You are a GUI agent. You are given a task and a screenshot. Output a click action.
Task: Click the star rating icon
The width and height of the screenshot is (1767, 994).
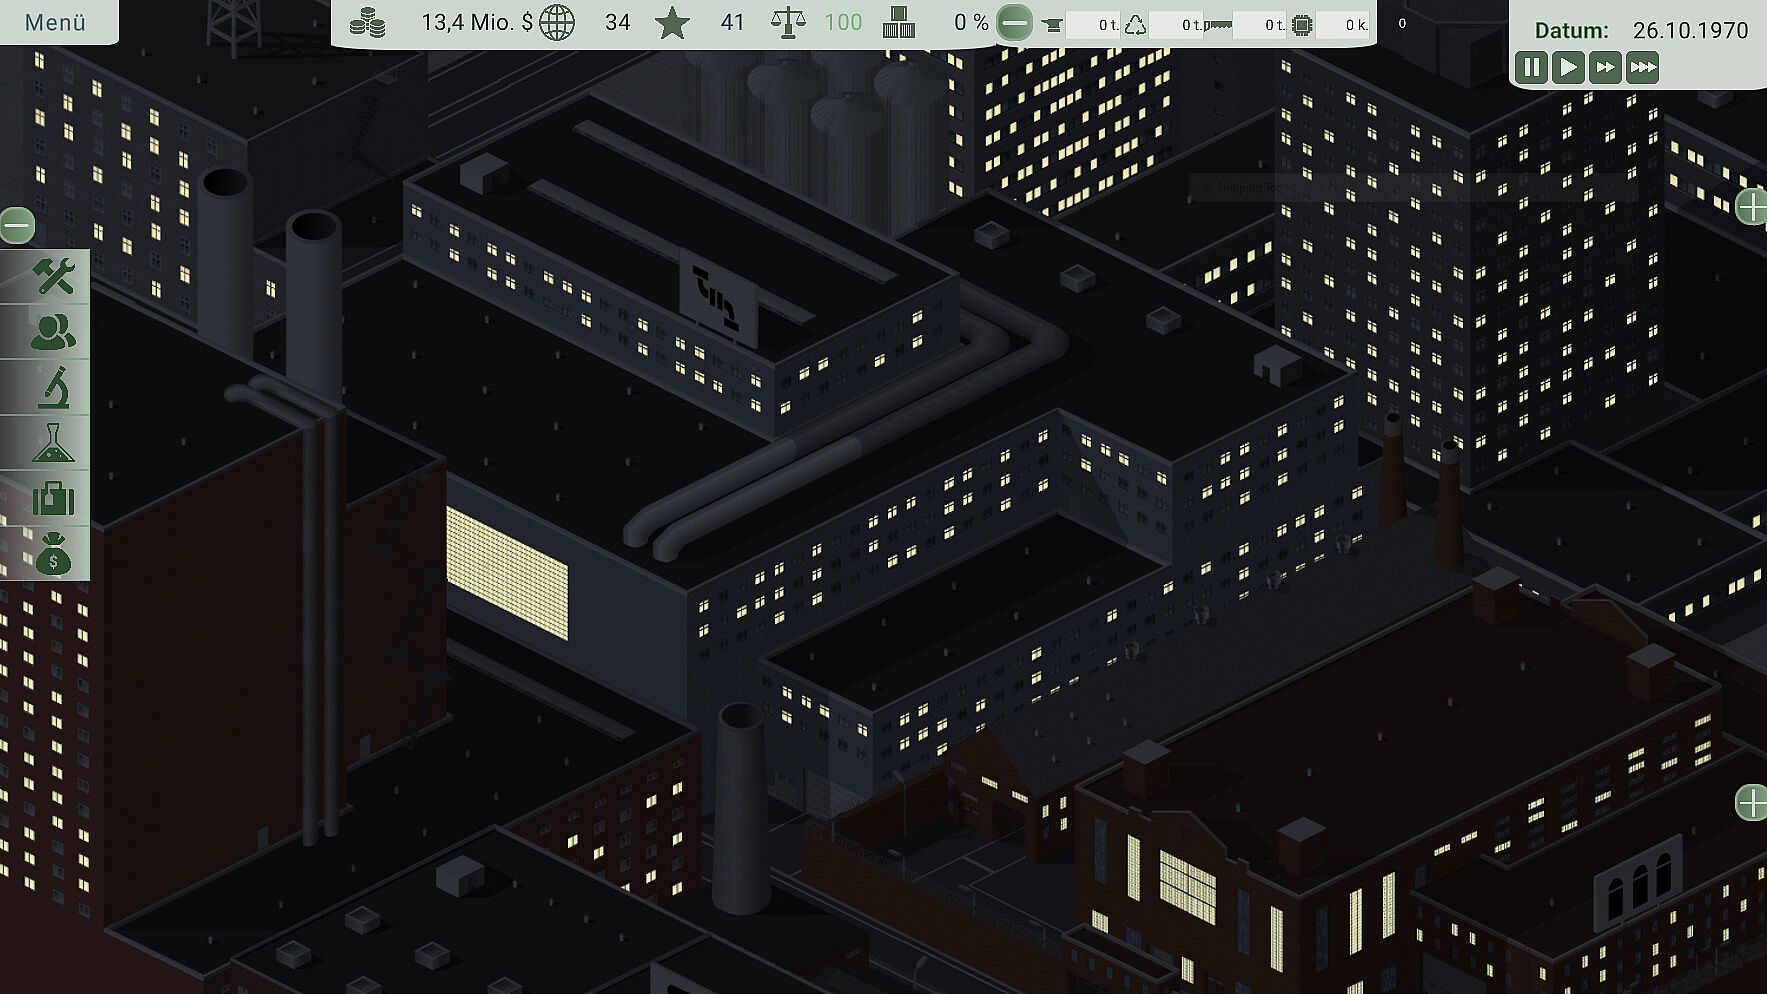point(672,22)
